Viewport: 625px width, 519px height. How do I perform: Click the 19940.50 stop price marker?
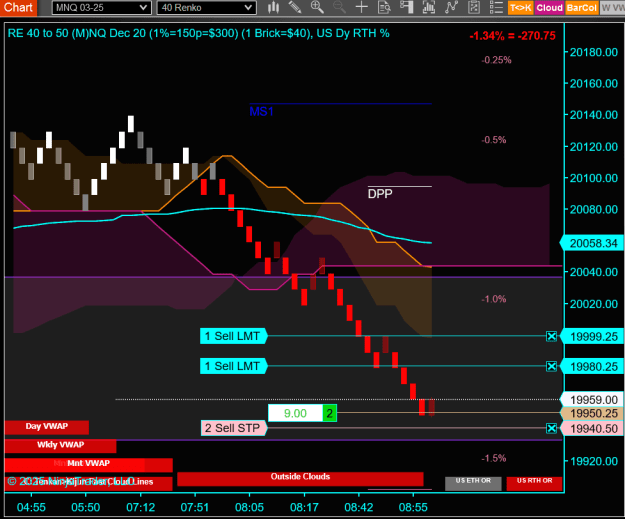pyautogui.click(x=592, y=429)
